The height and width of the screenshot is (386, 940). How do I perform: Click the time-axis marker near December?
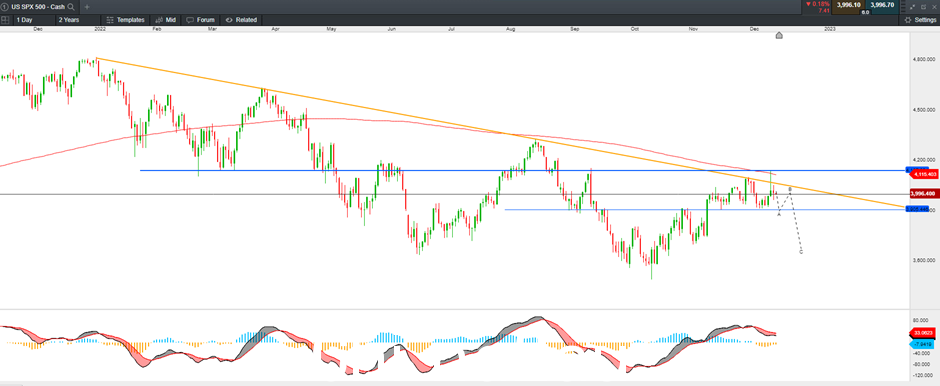tap(779, 35)
